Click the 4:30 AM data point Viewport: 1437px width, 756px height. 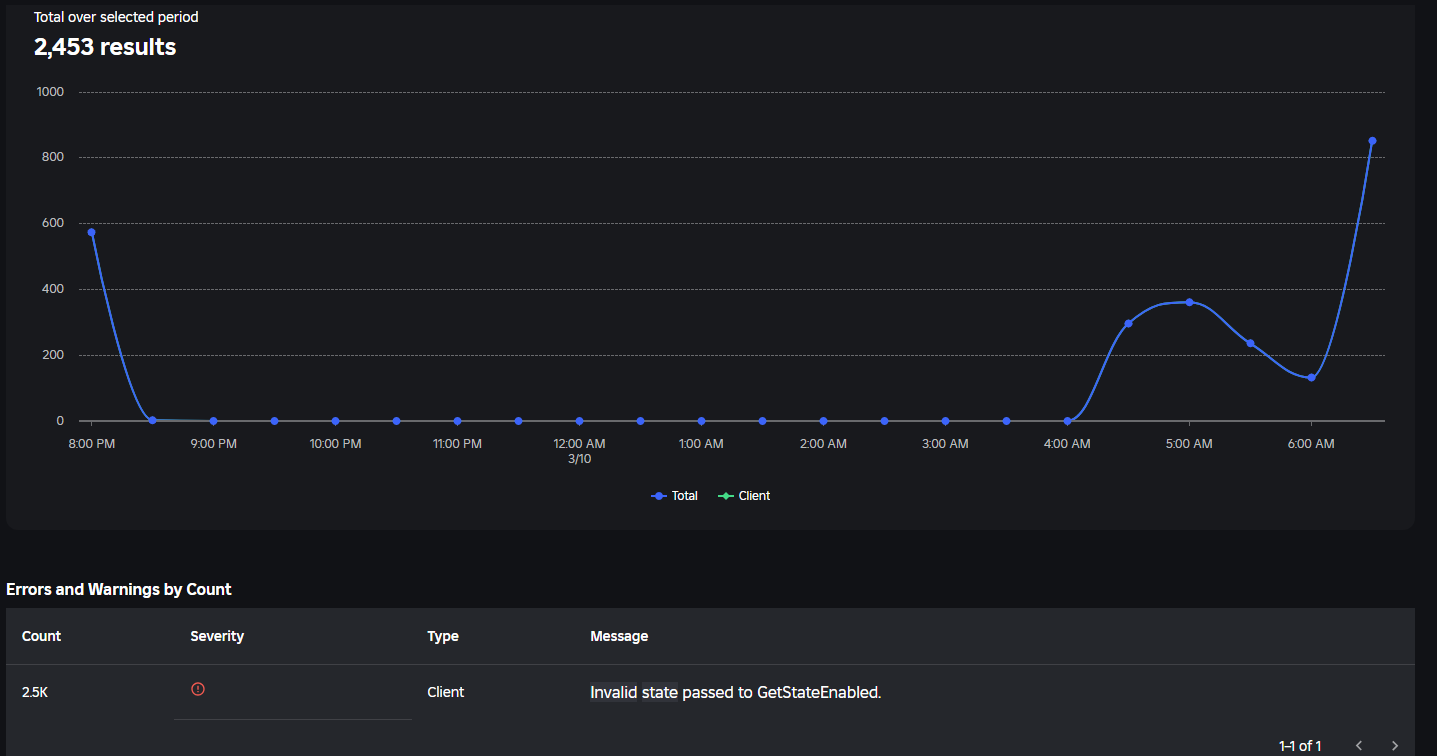pos(1128,323)
